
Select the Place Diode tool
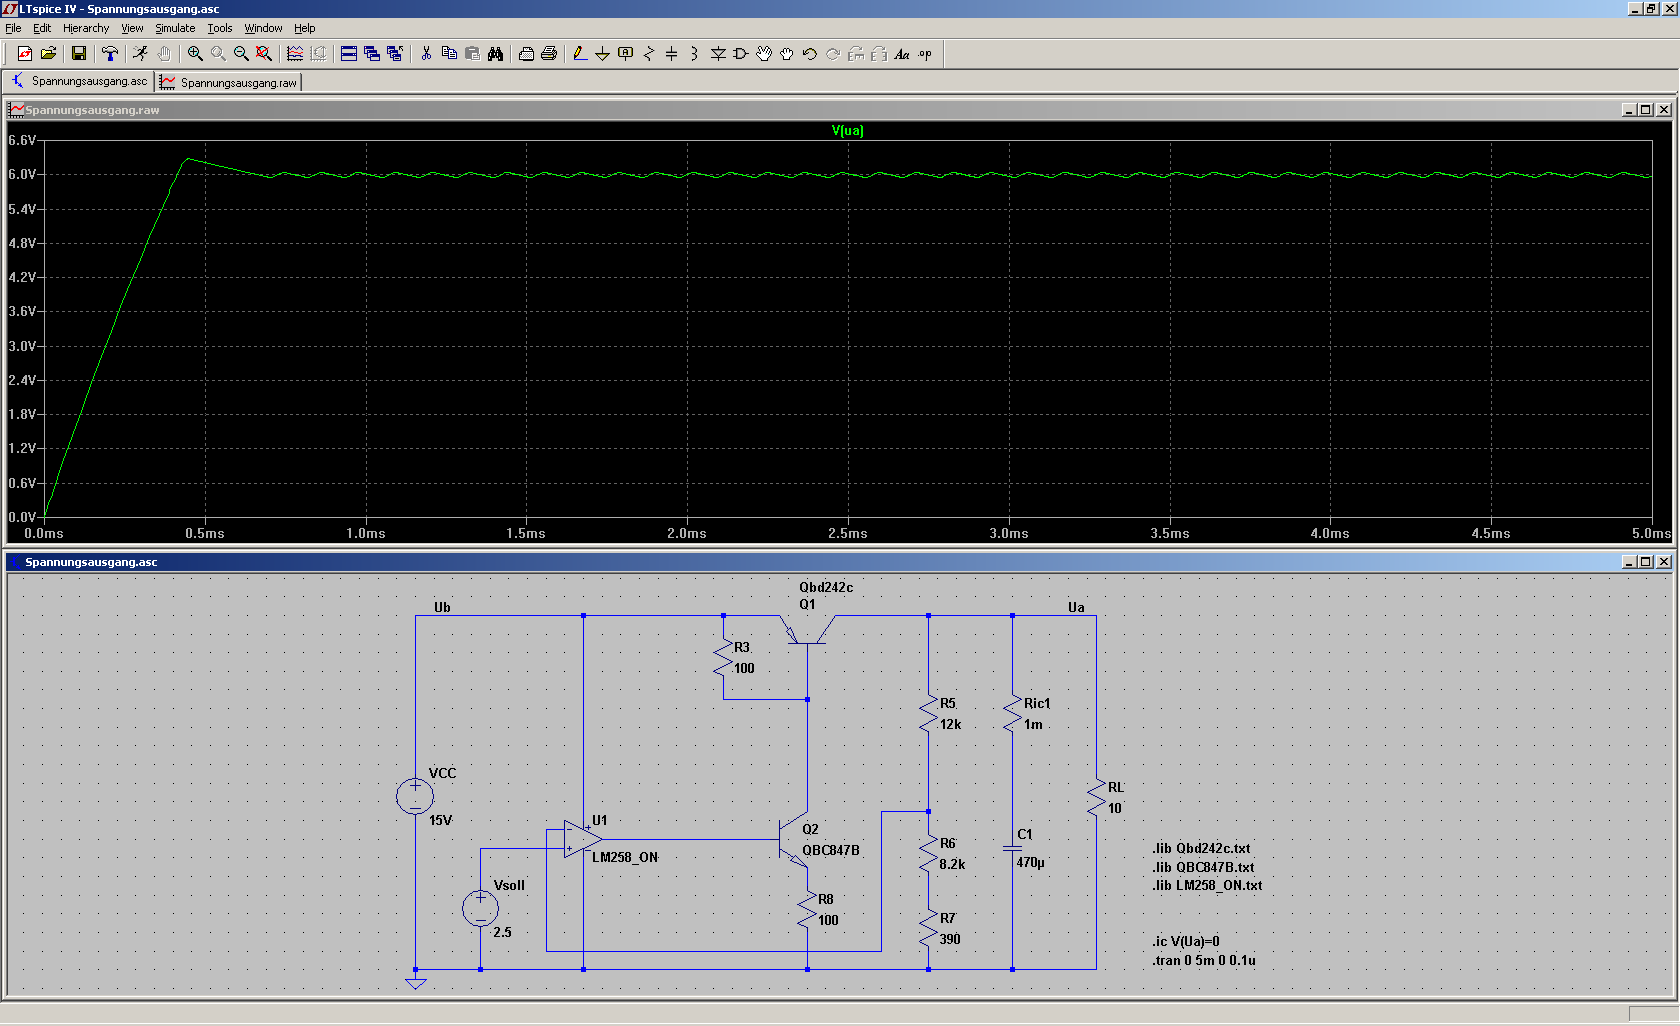click(x=718, y=54)
